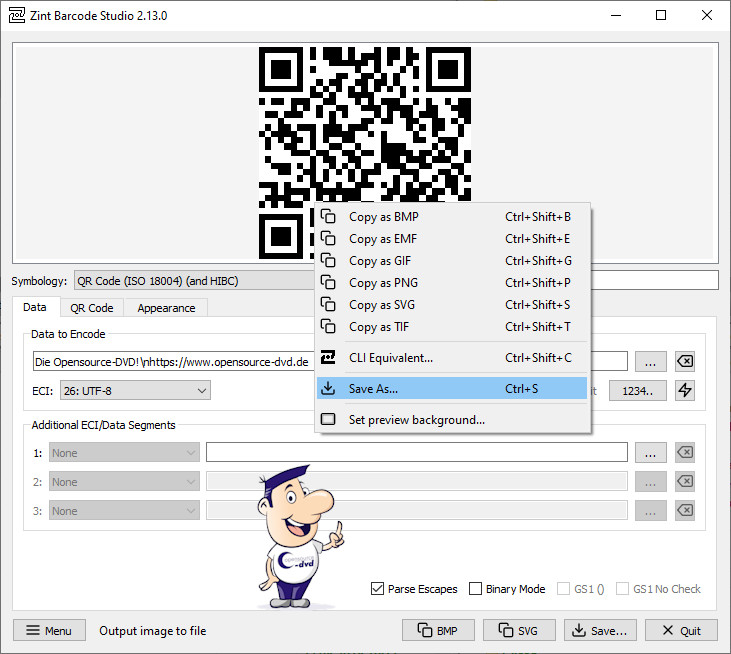The image size is (731, 654).
Task: Open the Symbology QR Code dropdown
Action: [x=190, y=281]
